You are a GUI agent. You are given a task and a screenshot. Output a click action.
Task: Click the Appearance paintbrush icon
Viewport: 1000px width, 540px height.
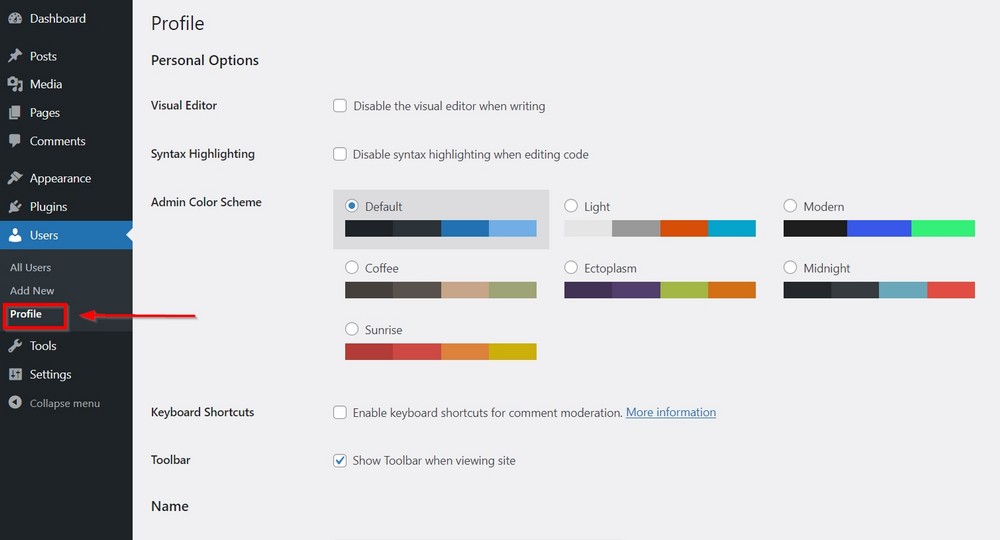click(x=15, y=178)
